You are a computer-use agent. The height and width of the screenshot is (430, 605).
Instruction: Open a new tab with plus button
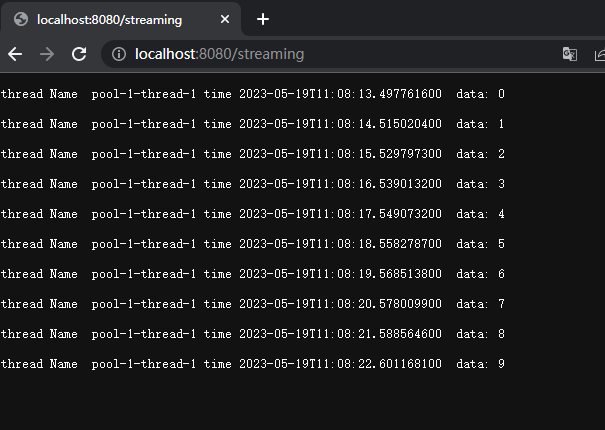263,19
